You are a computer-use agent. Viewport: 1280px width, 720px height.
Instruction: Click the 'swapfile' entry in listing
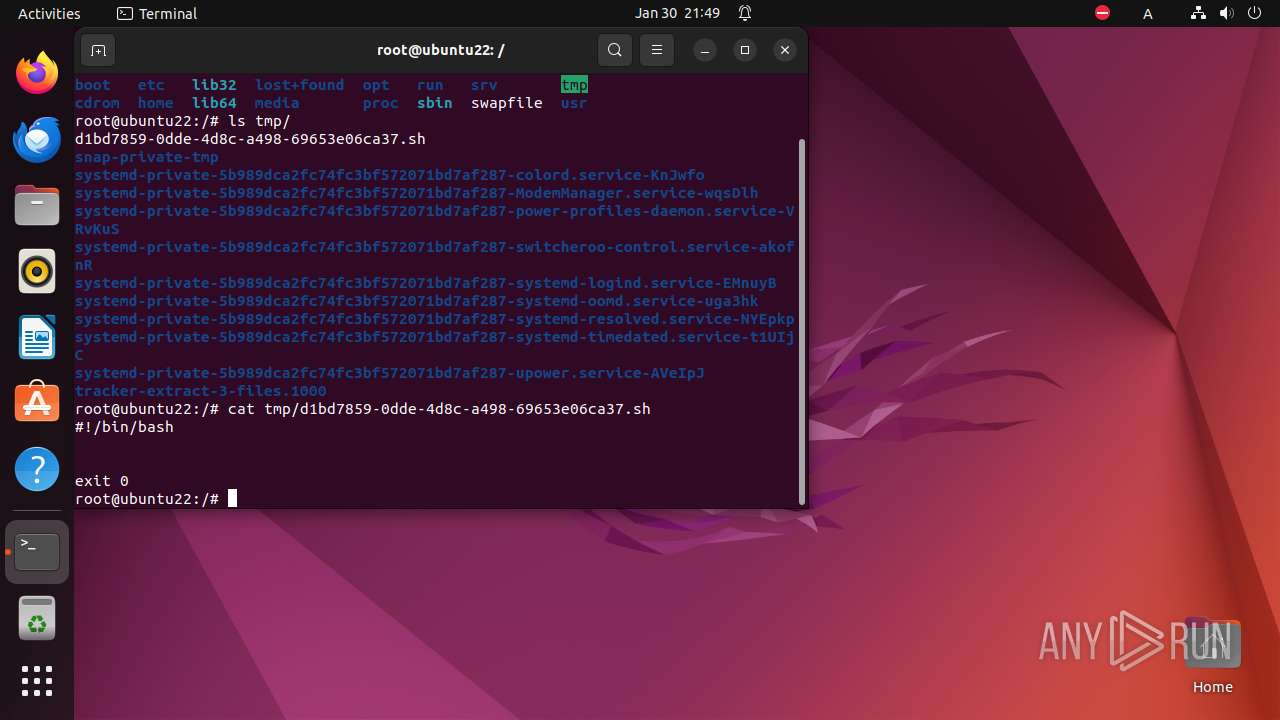tap(507, 103)
